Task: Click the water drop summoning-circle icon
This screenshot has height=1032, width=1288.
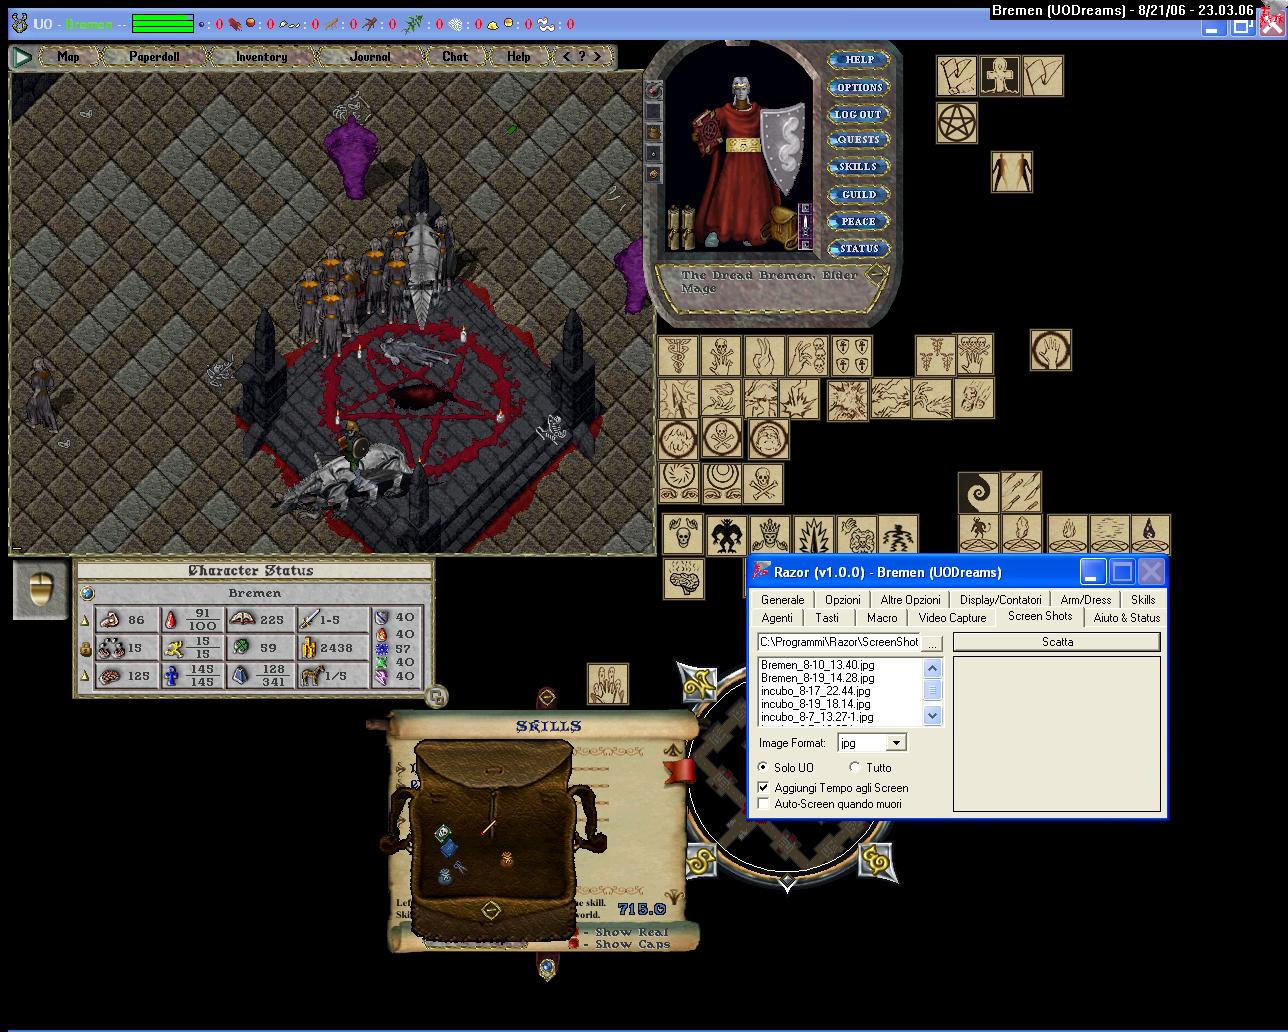Action: (1150, 534)
